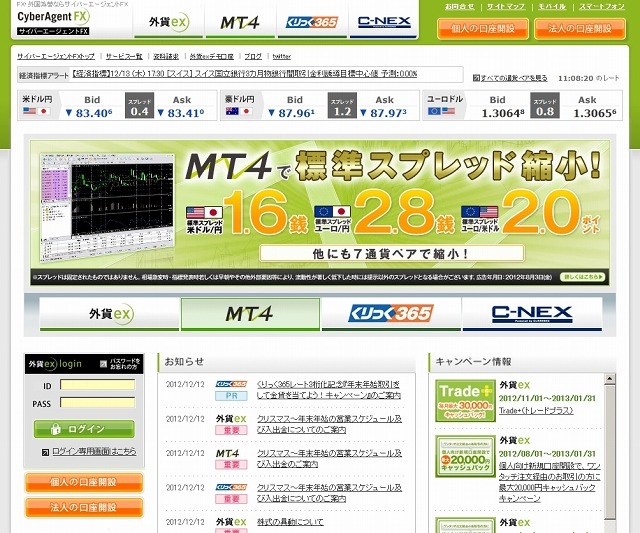Click the ユーロドル EU and US flags

(441, 111)
